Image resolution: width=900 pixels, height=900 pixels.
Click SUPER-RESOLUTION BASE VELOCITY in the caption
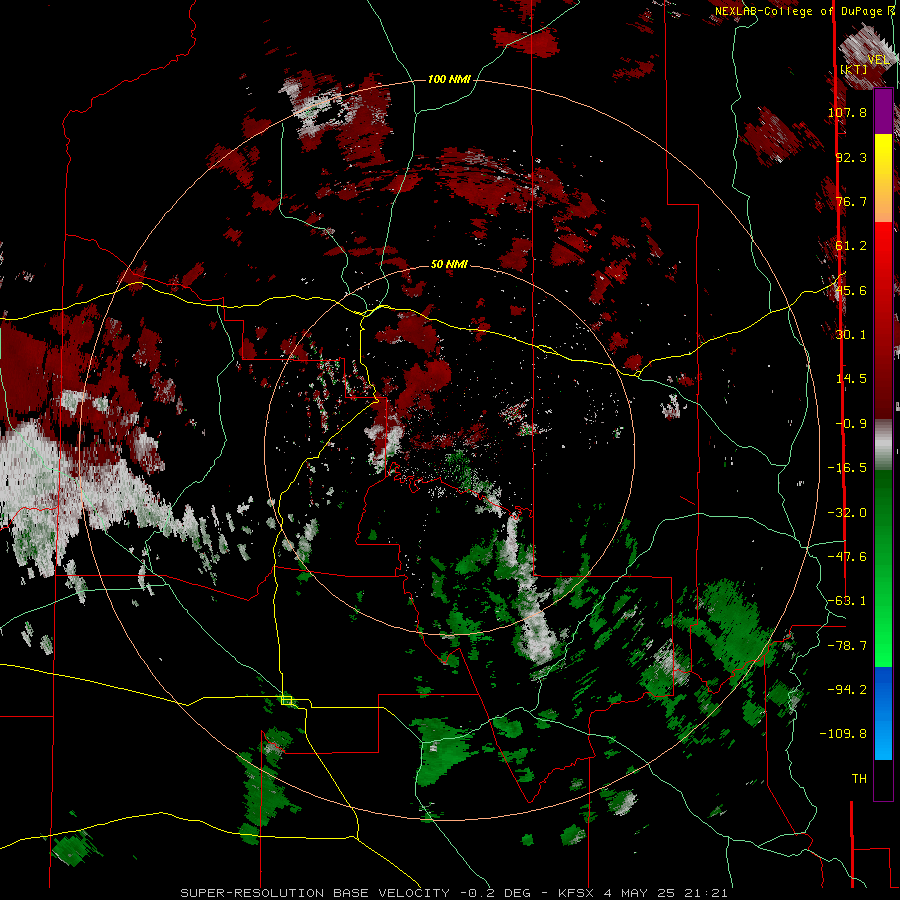(x=315, y=893)
